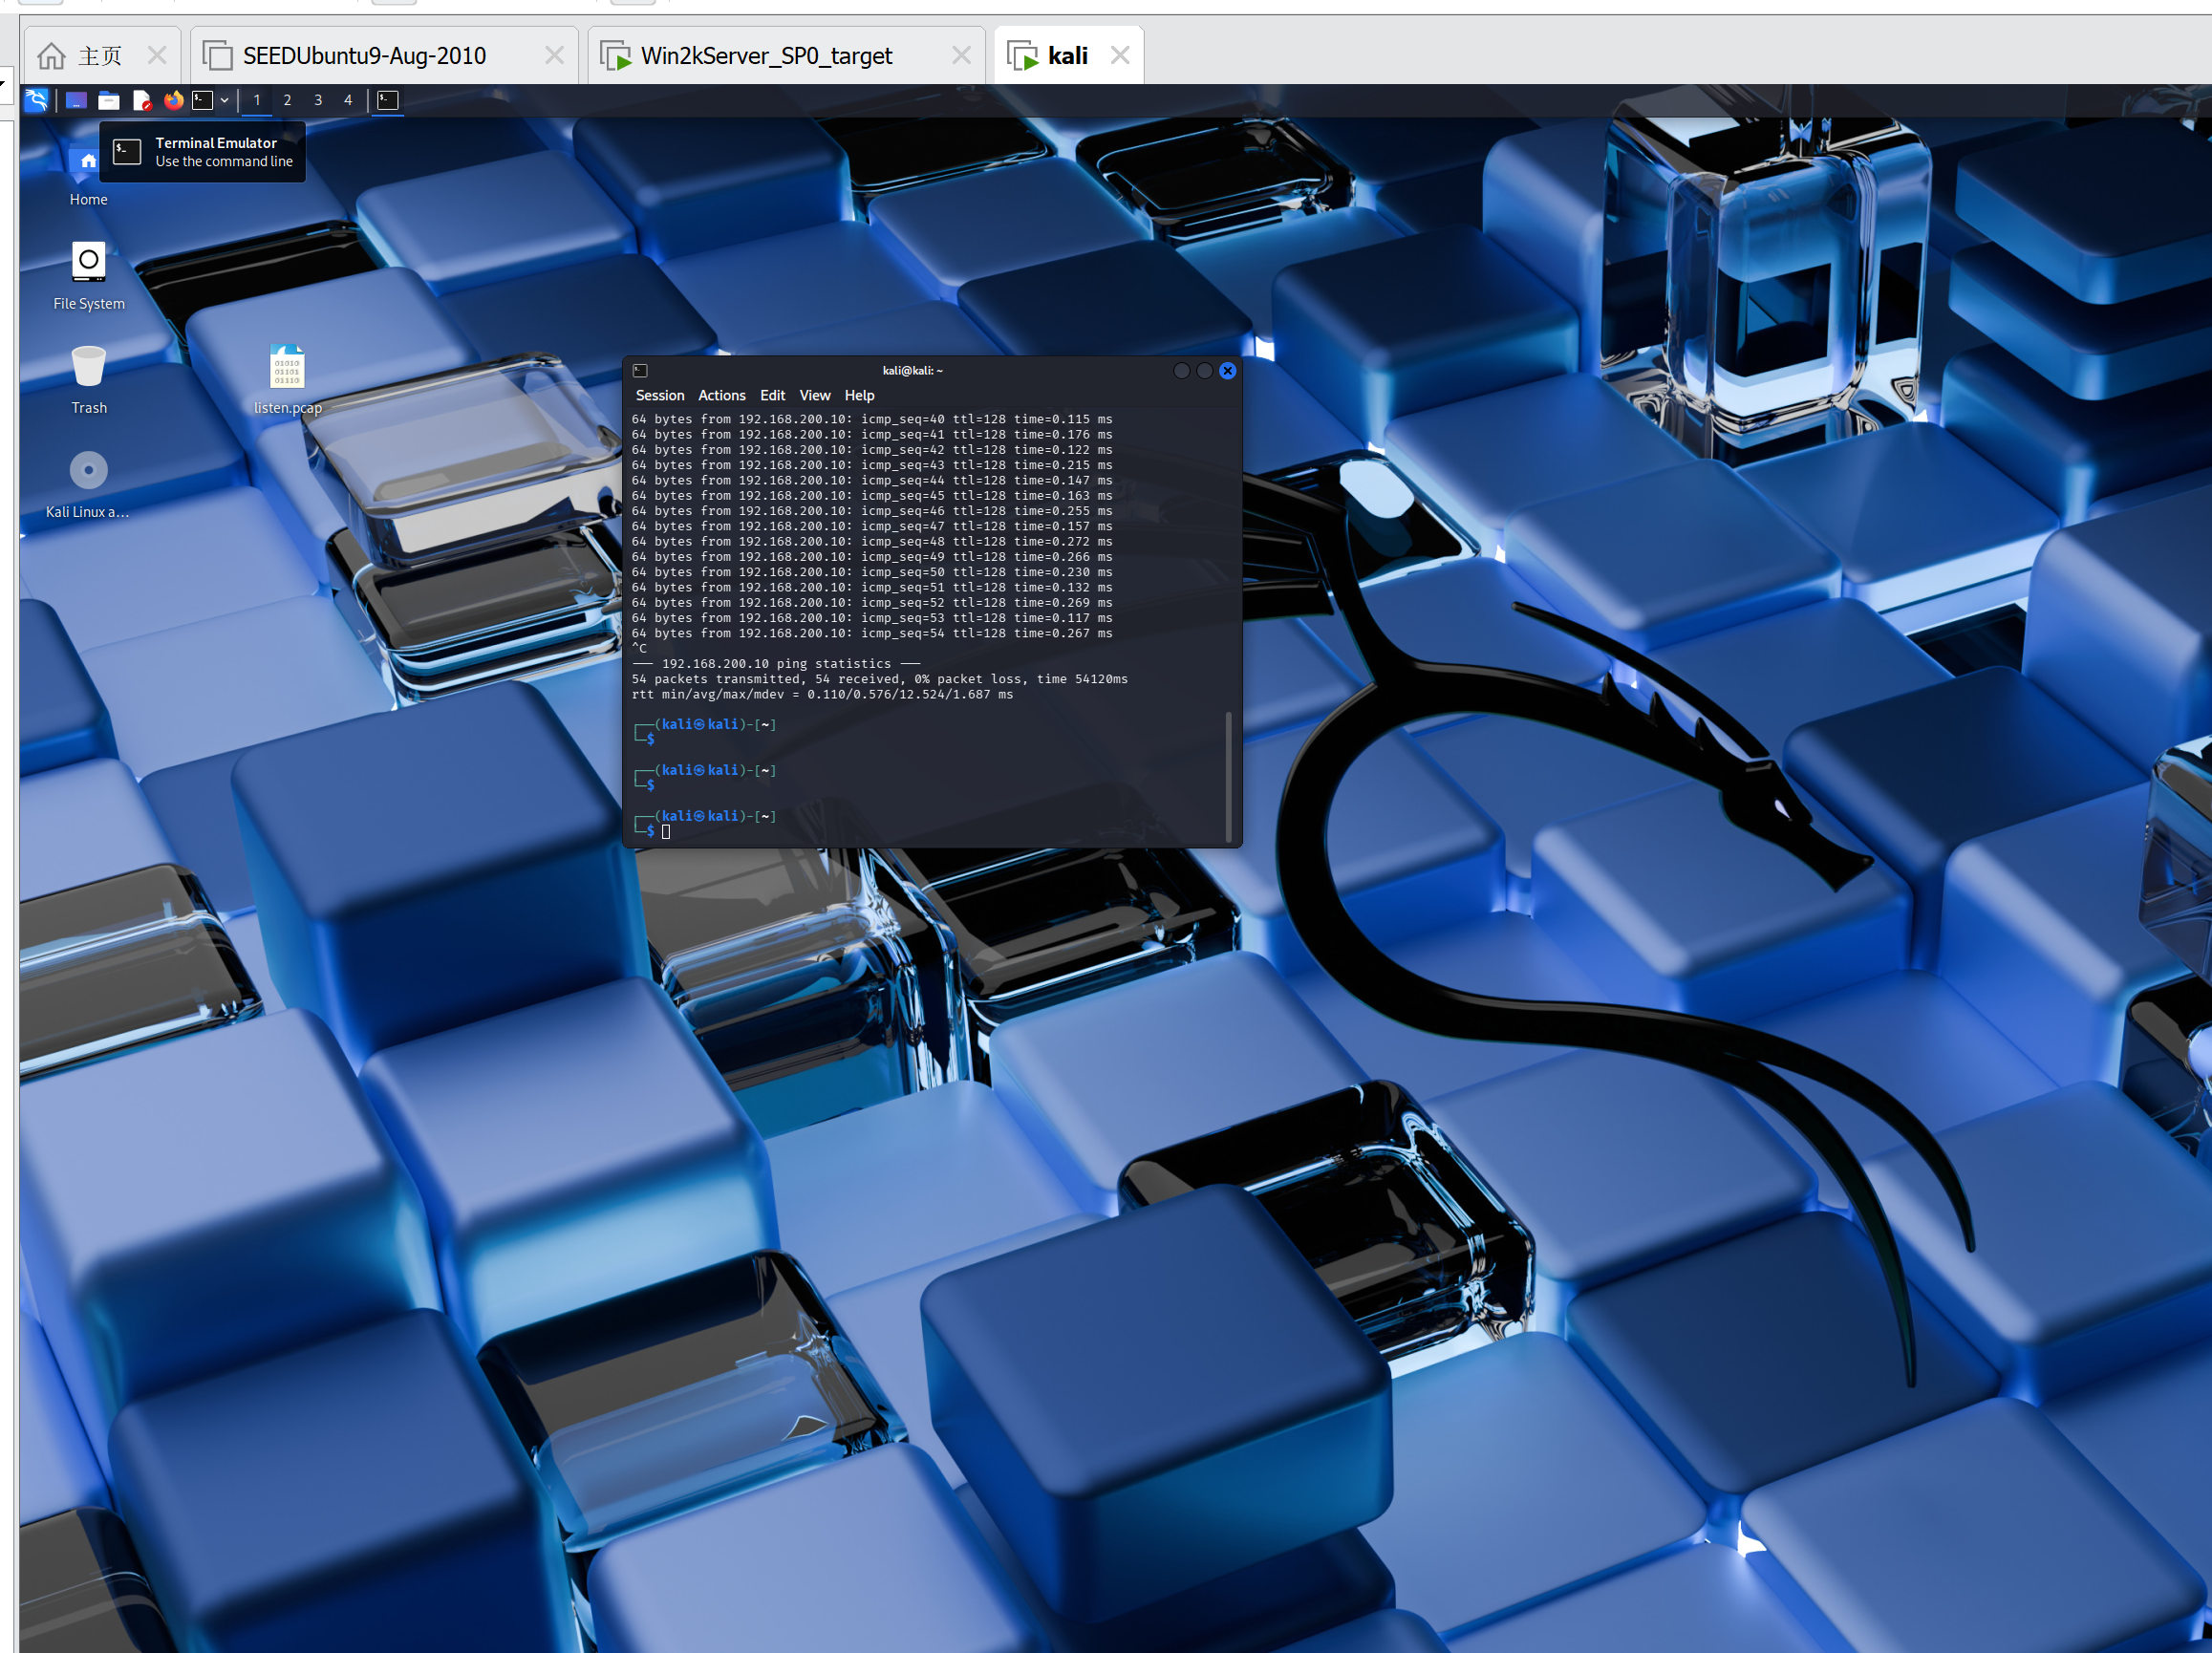Open Terminal Emulator launcher in panel

coord(203,100)
